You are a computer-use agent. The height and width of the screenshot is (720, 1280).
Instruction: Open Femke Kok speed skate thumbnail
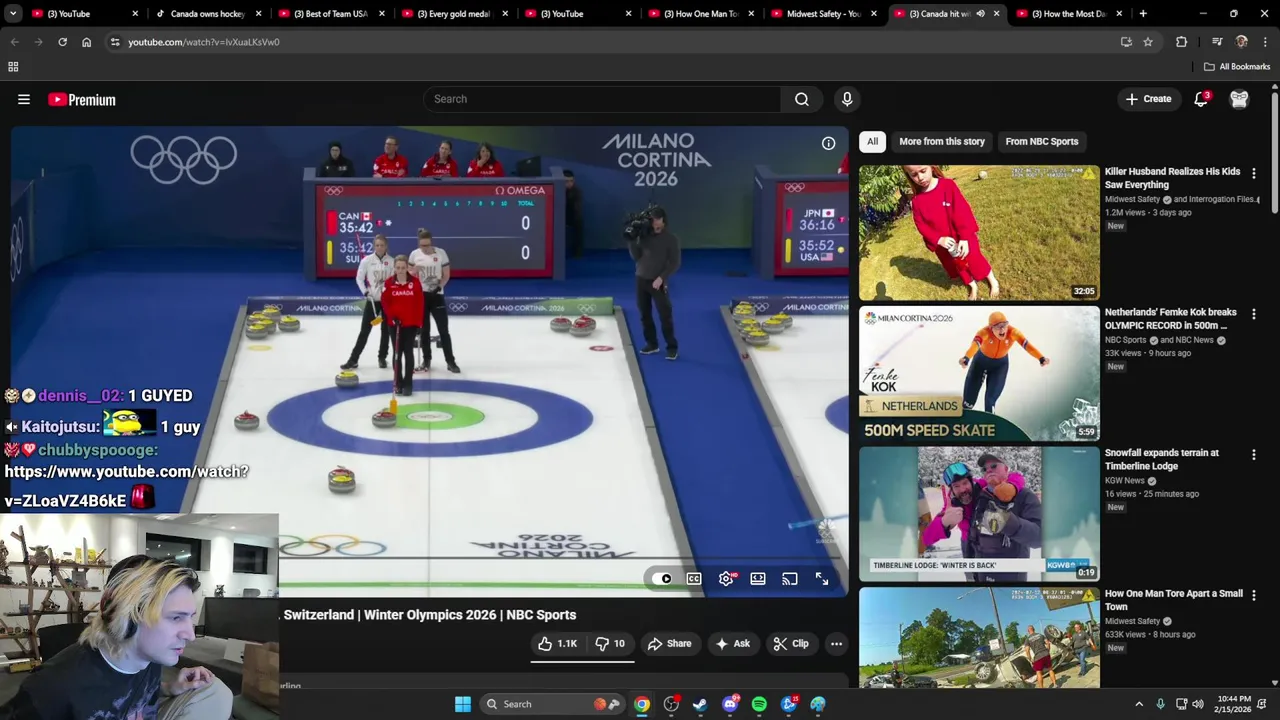point(979,373)
